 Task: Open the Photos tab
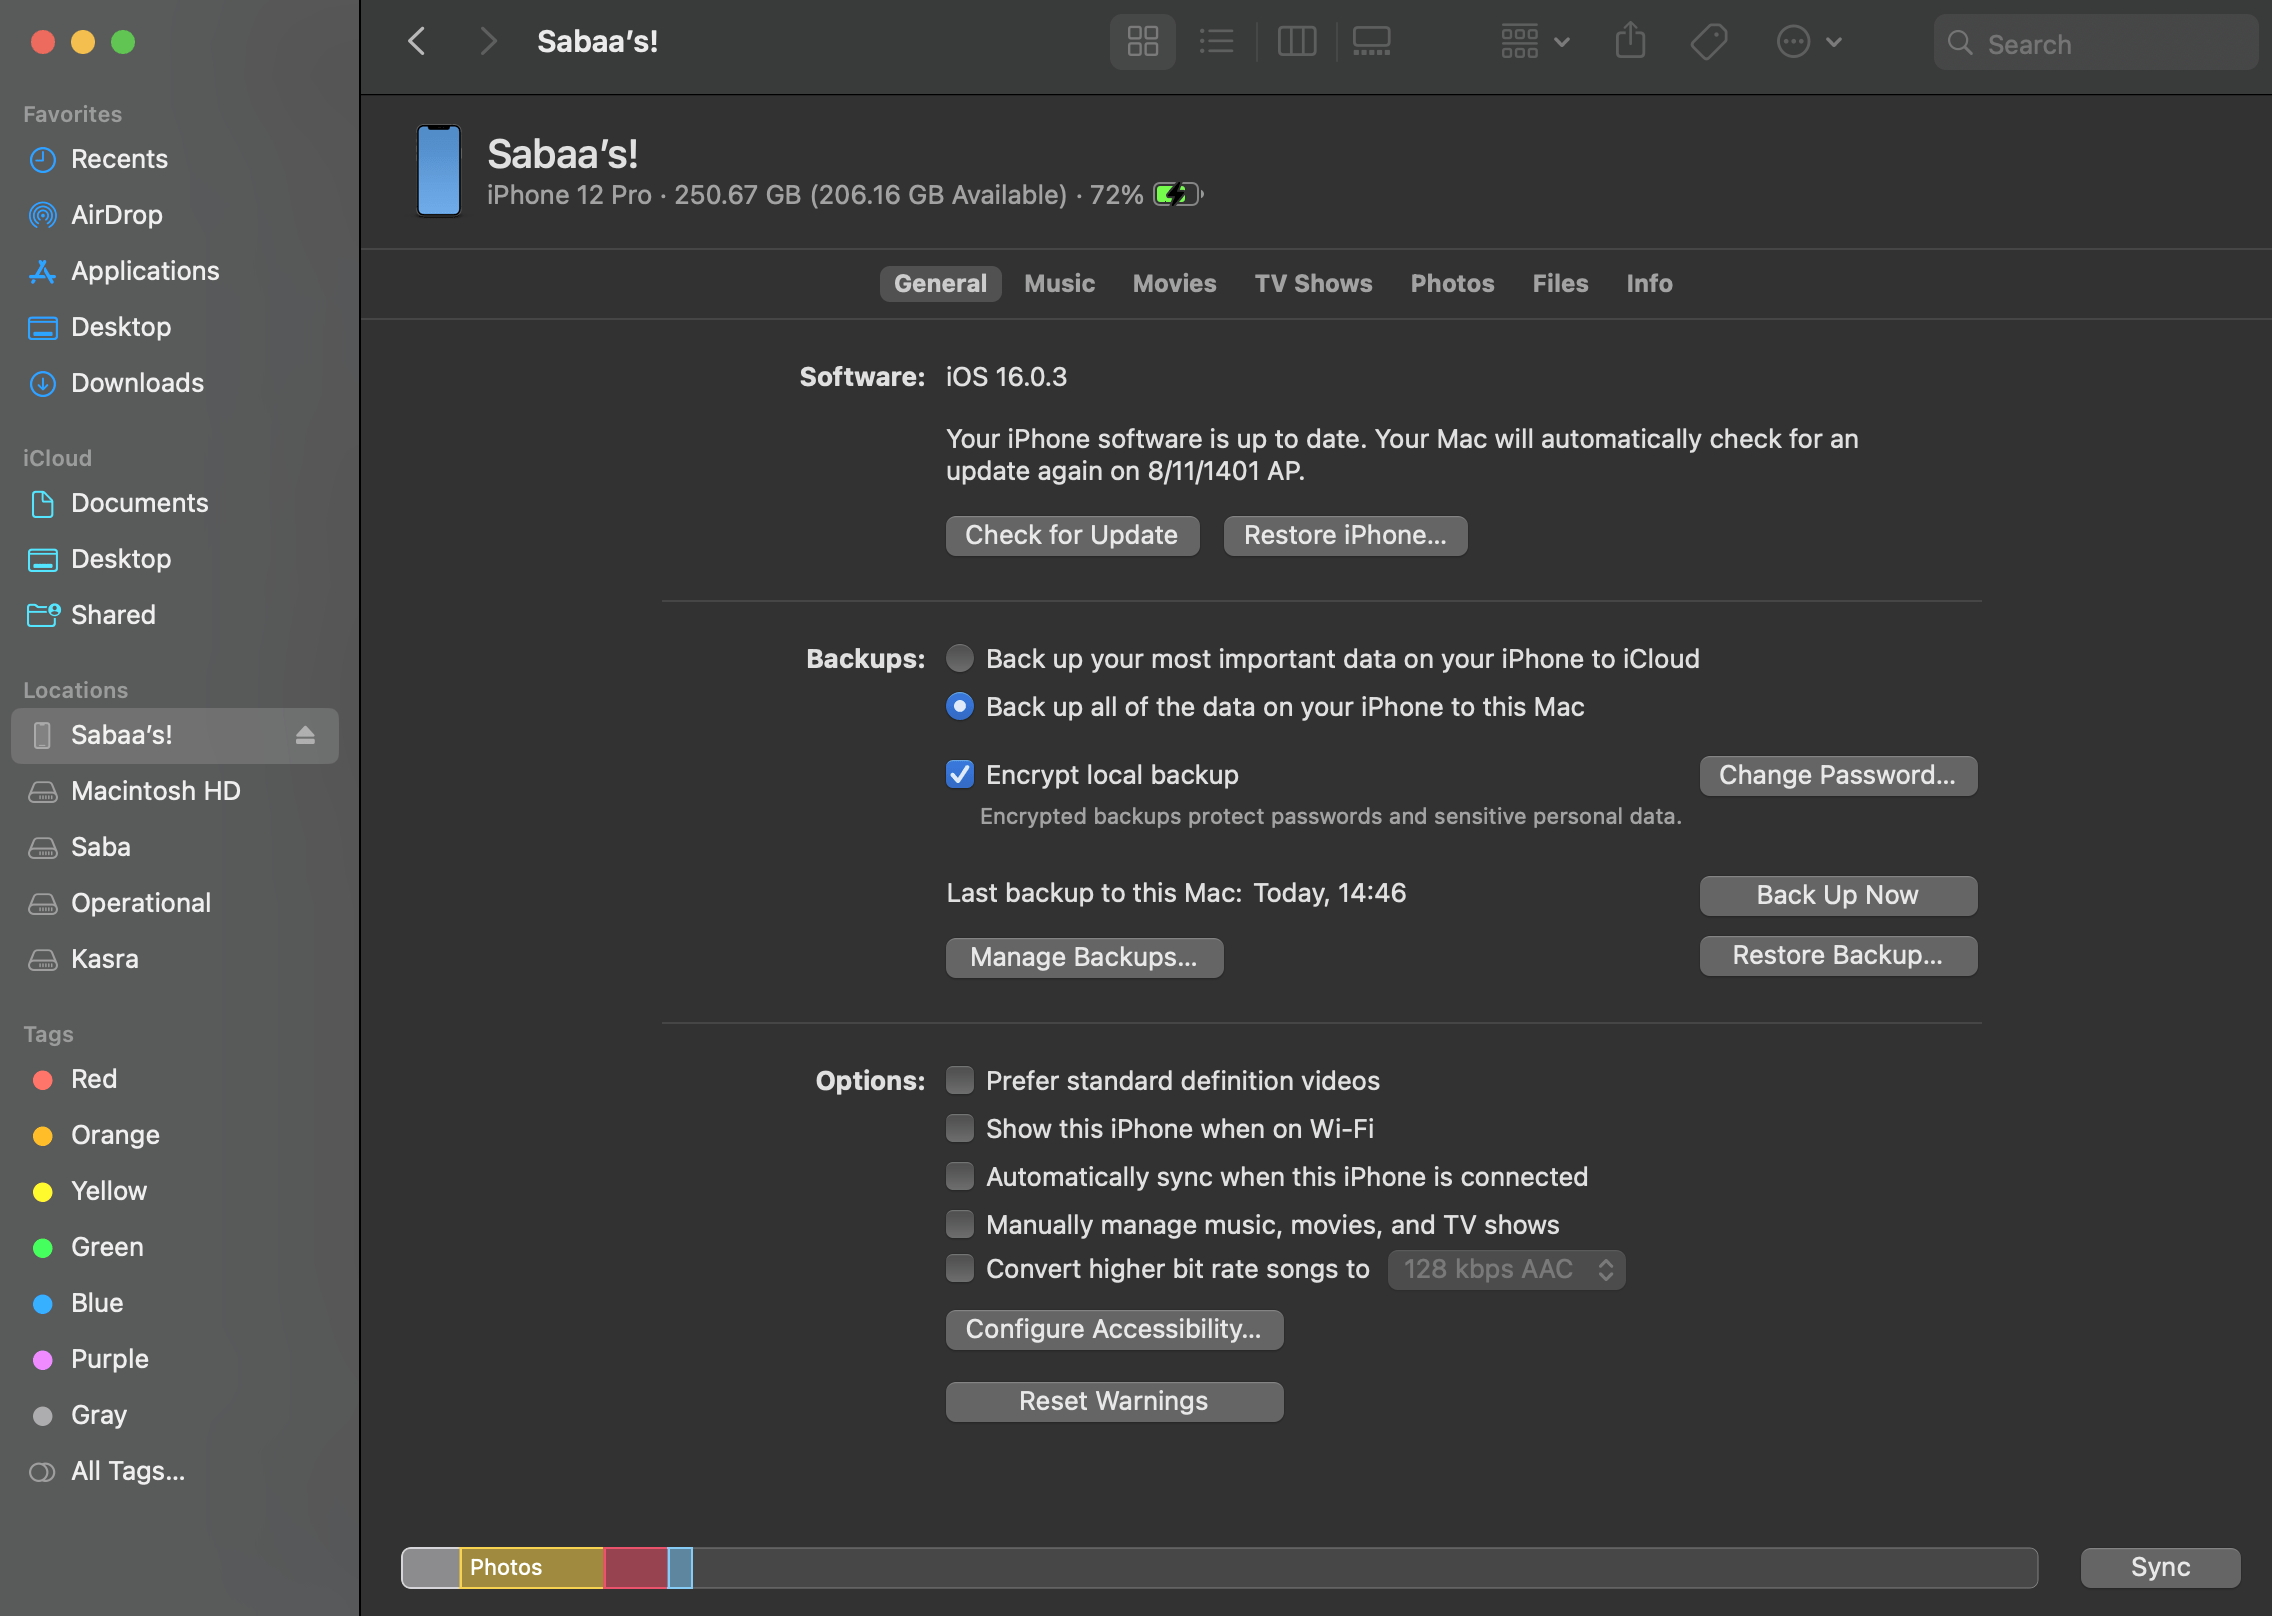click(1452, 284)
